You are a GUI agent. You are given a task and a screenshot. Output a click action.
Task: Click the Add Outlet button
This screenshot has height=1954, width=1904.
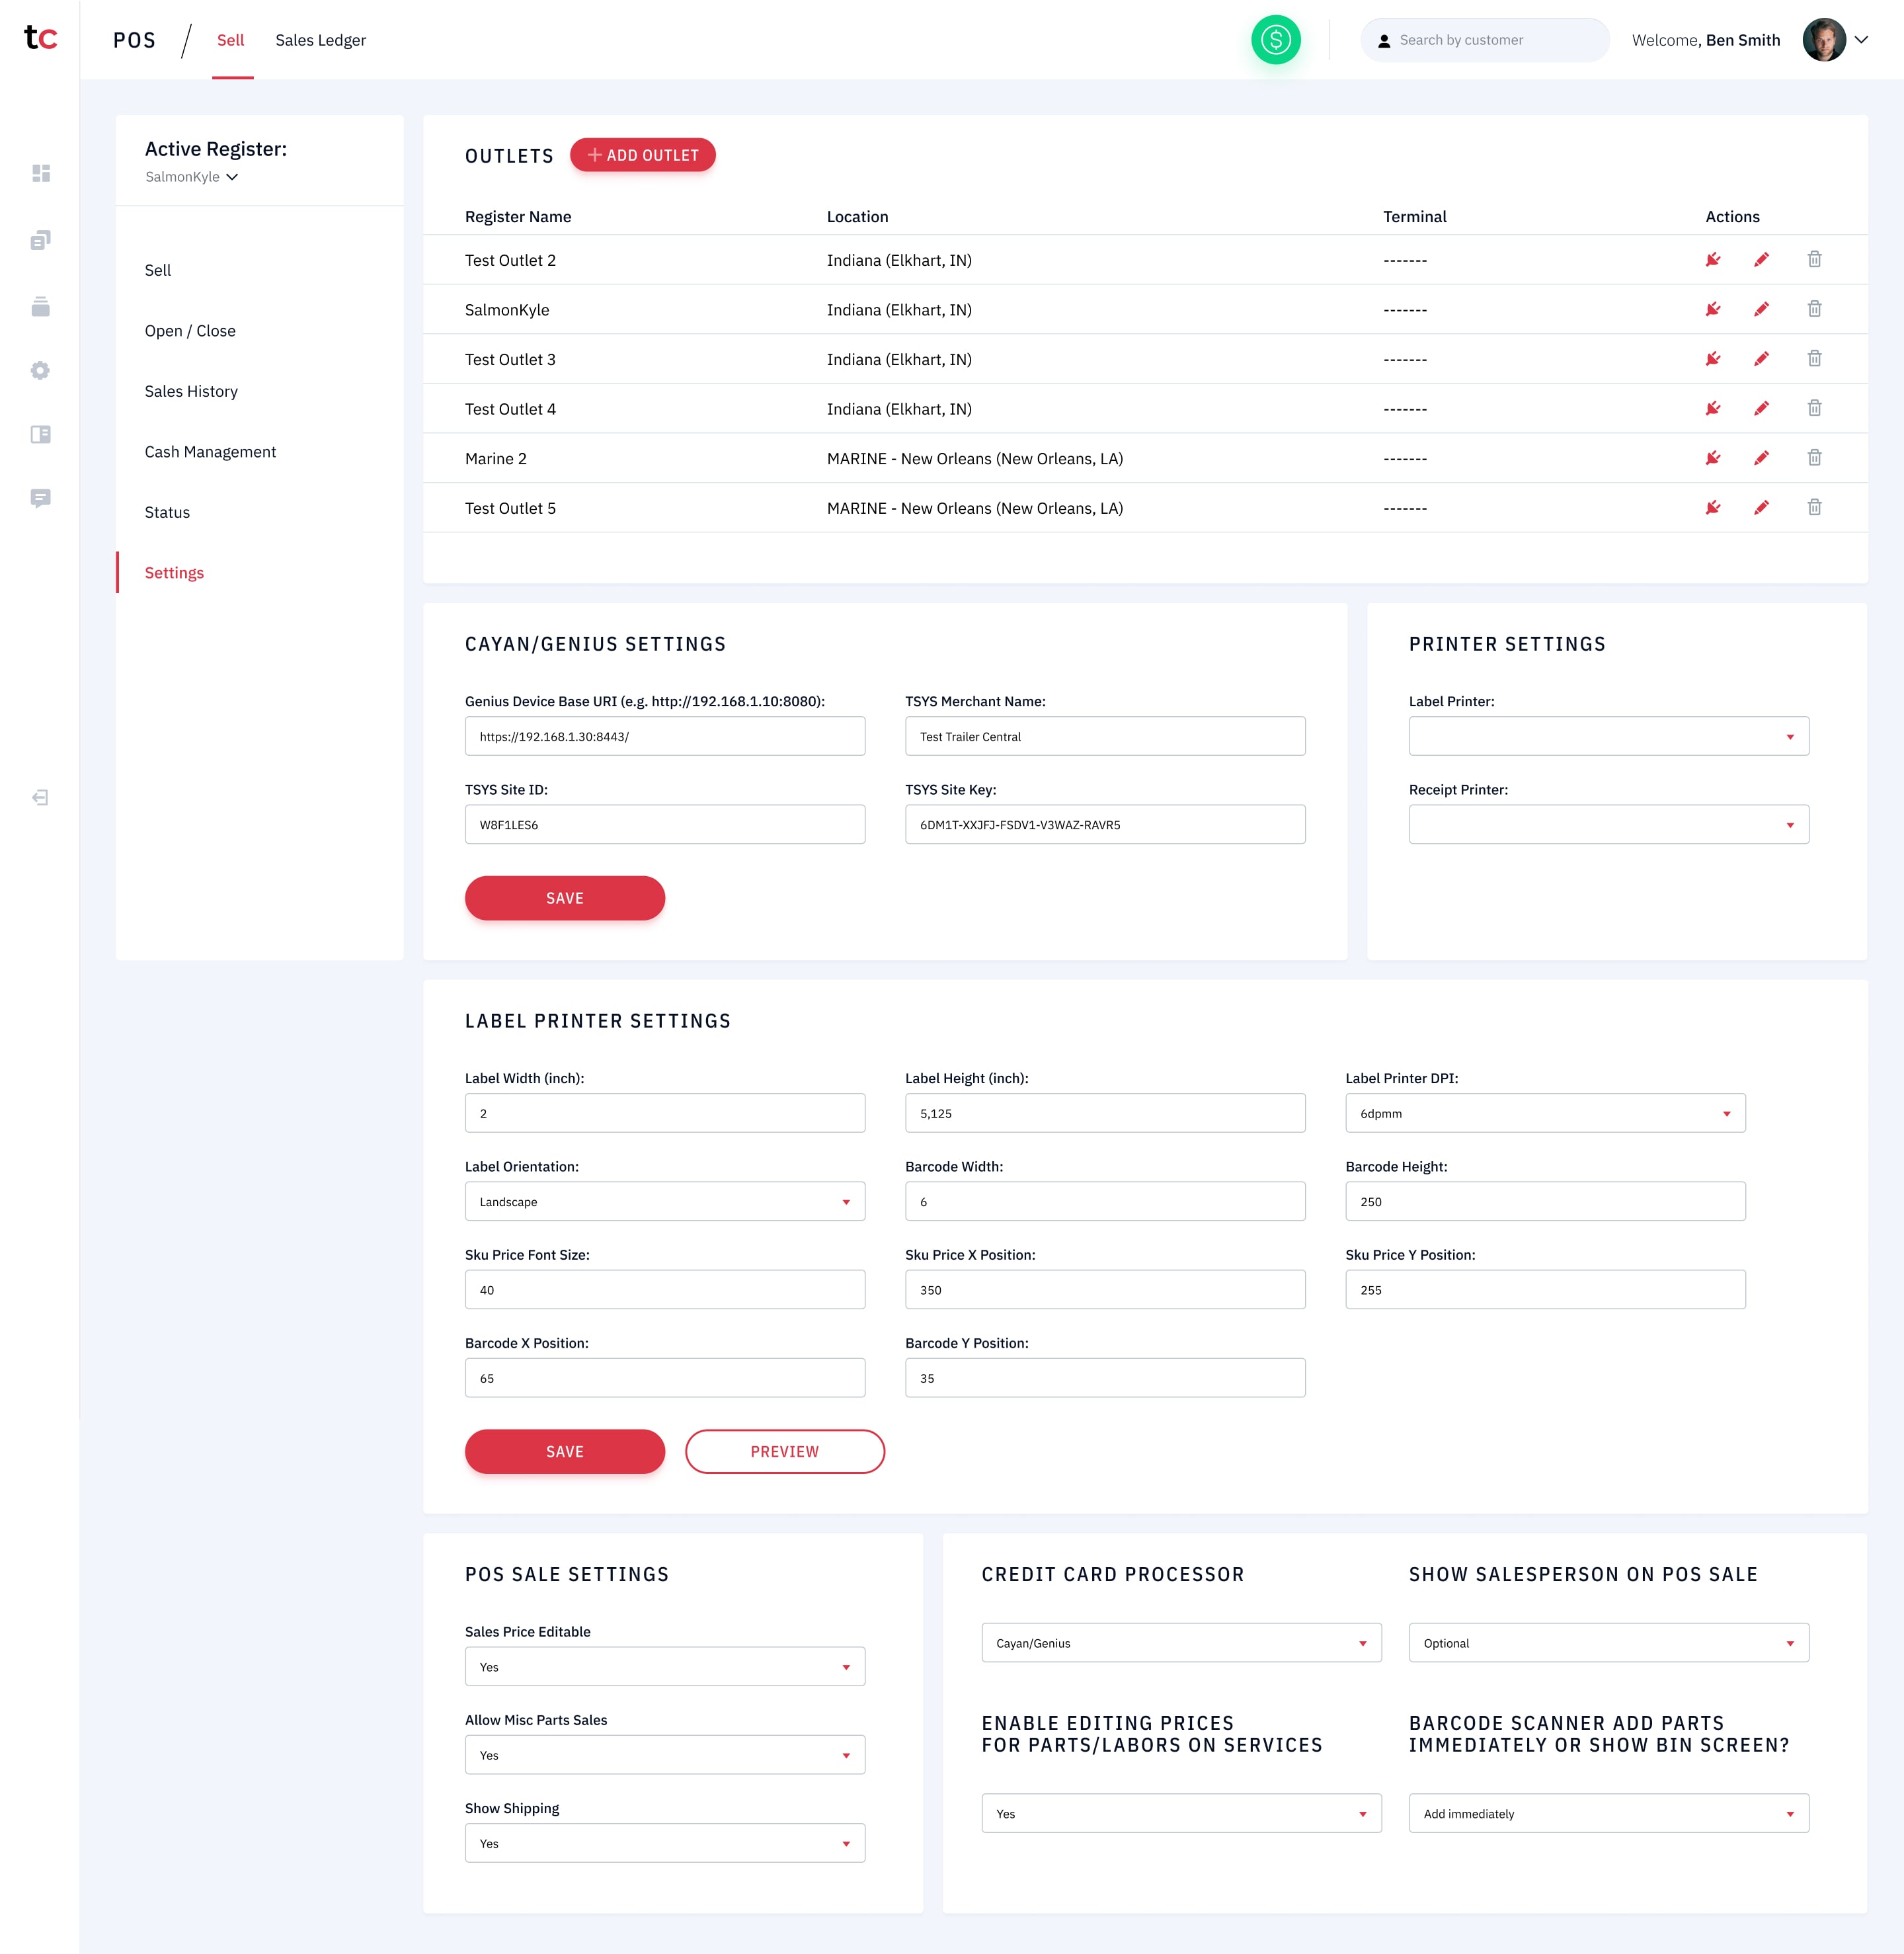coord(642,155)
